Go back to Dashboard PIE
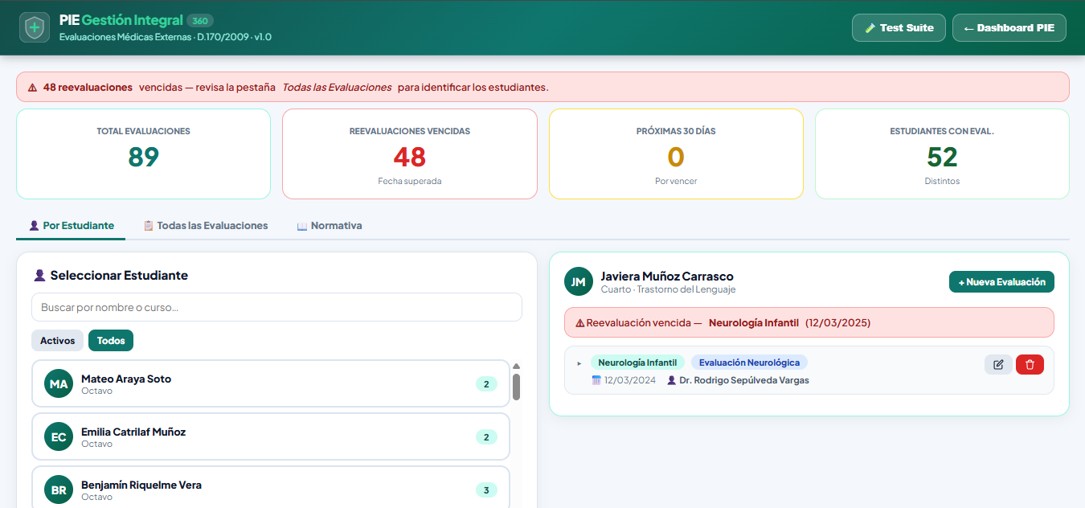Screen dimensions: 1085x508 [1009, 28]
